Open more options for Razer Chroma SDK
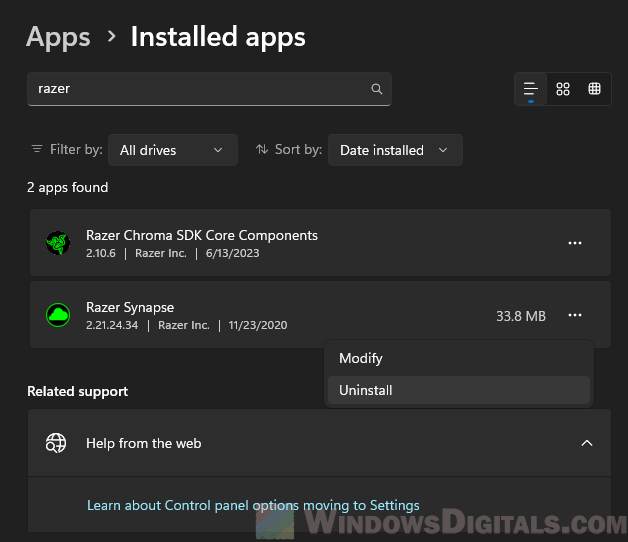628x542 pixels. (x=575, y=243)
